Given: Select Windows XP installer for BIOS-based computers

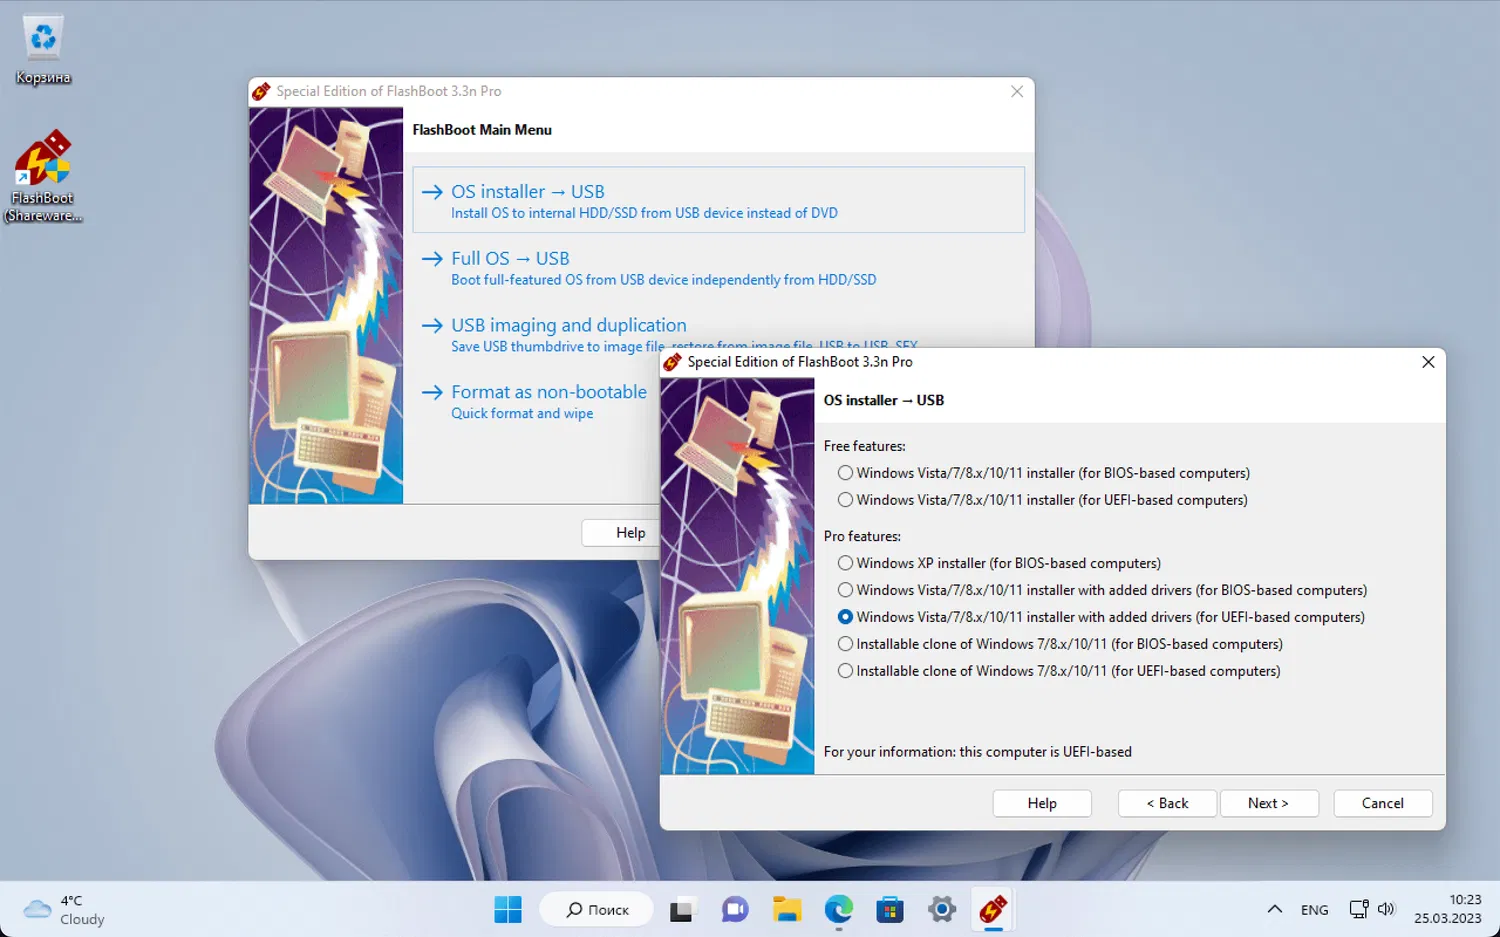Looking at the screenshot, I should pos(999,563).
